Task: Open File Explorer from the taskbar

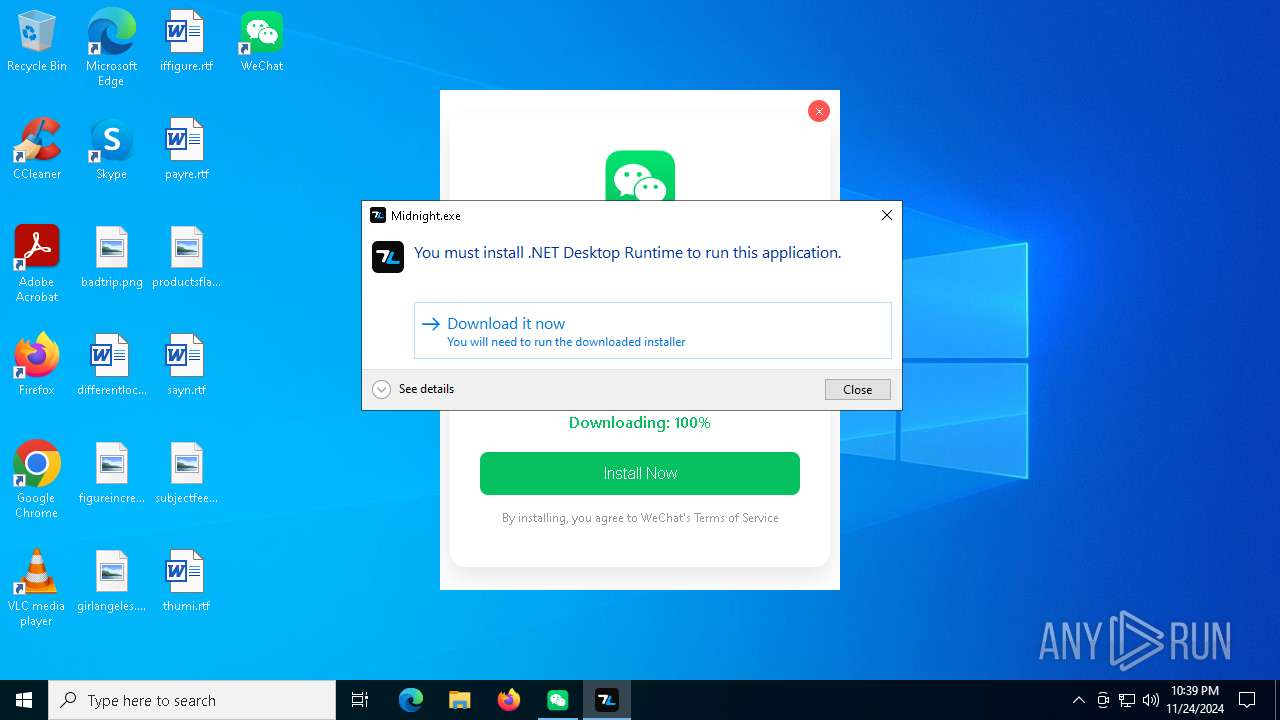Action: point(460,700)
